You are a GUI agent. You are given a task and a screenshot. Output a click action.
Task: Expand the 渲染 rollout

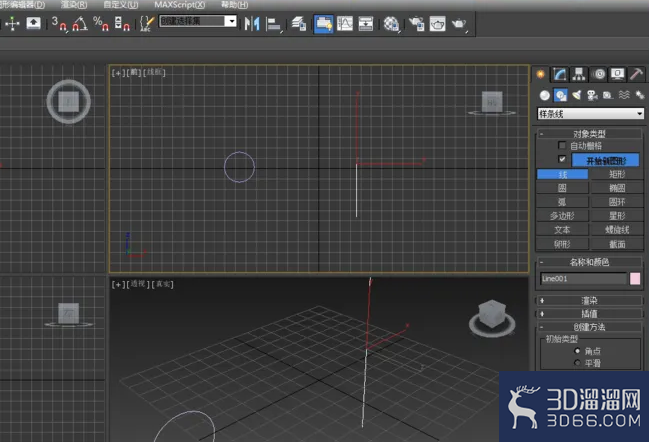click(x=589, y=300)
